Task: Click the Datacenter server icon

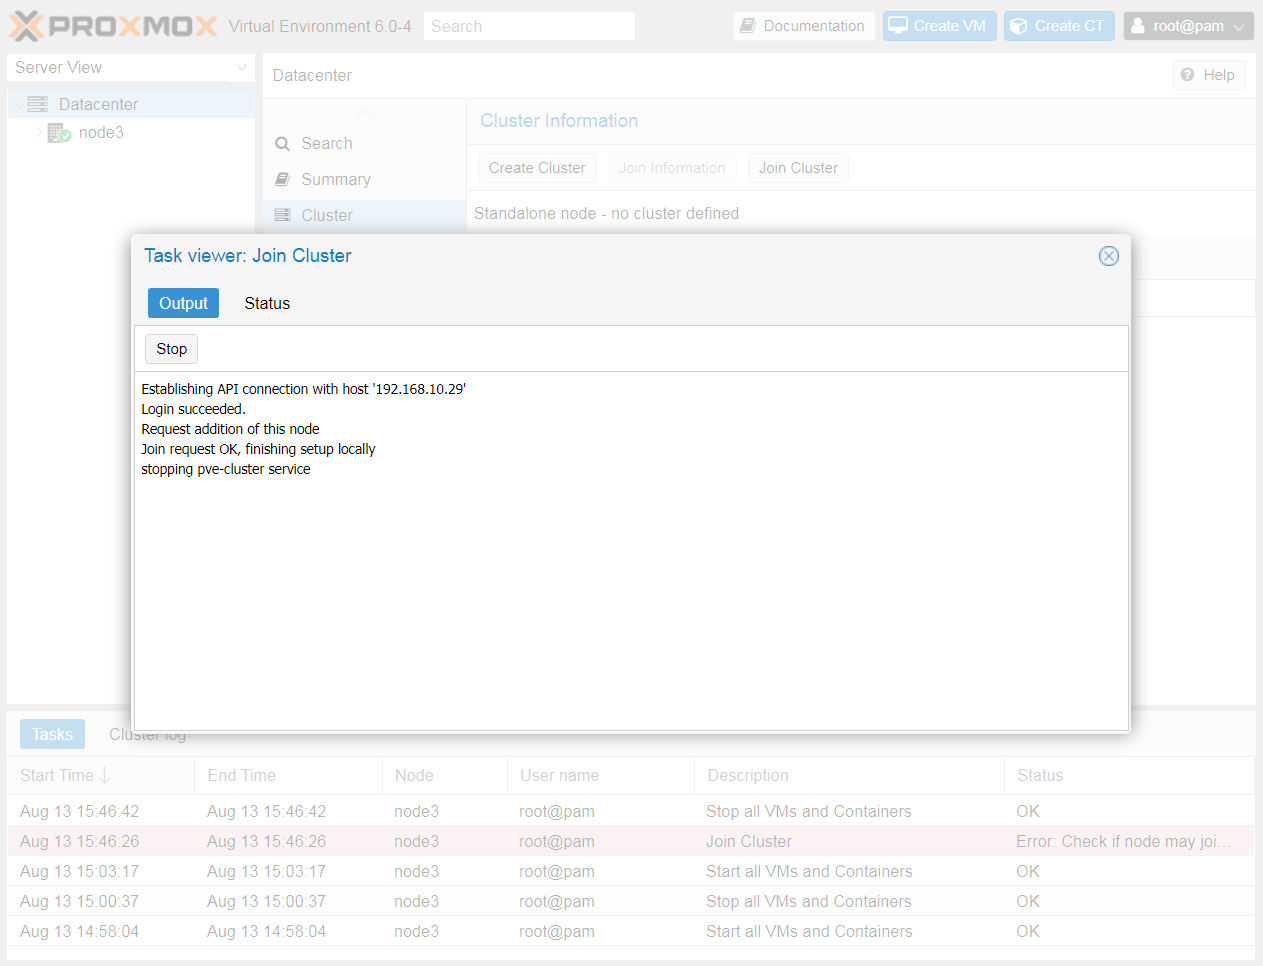Action: pos(38,104)
